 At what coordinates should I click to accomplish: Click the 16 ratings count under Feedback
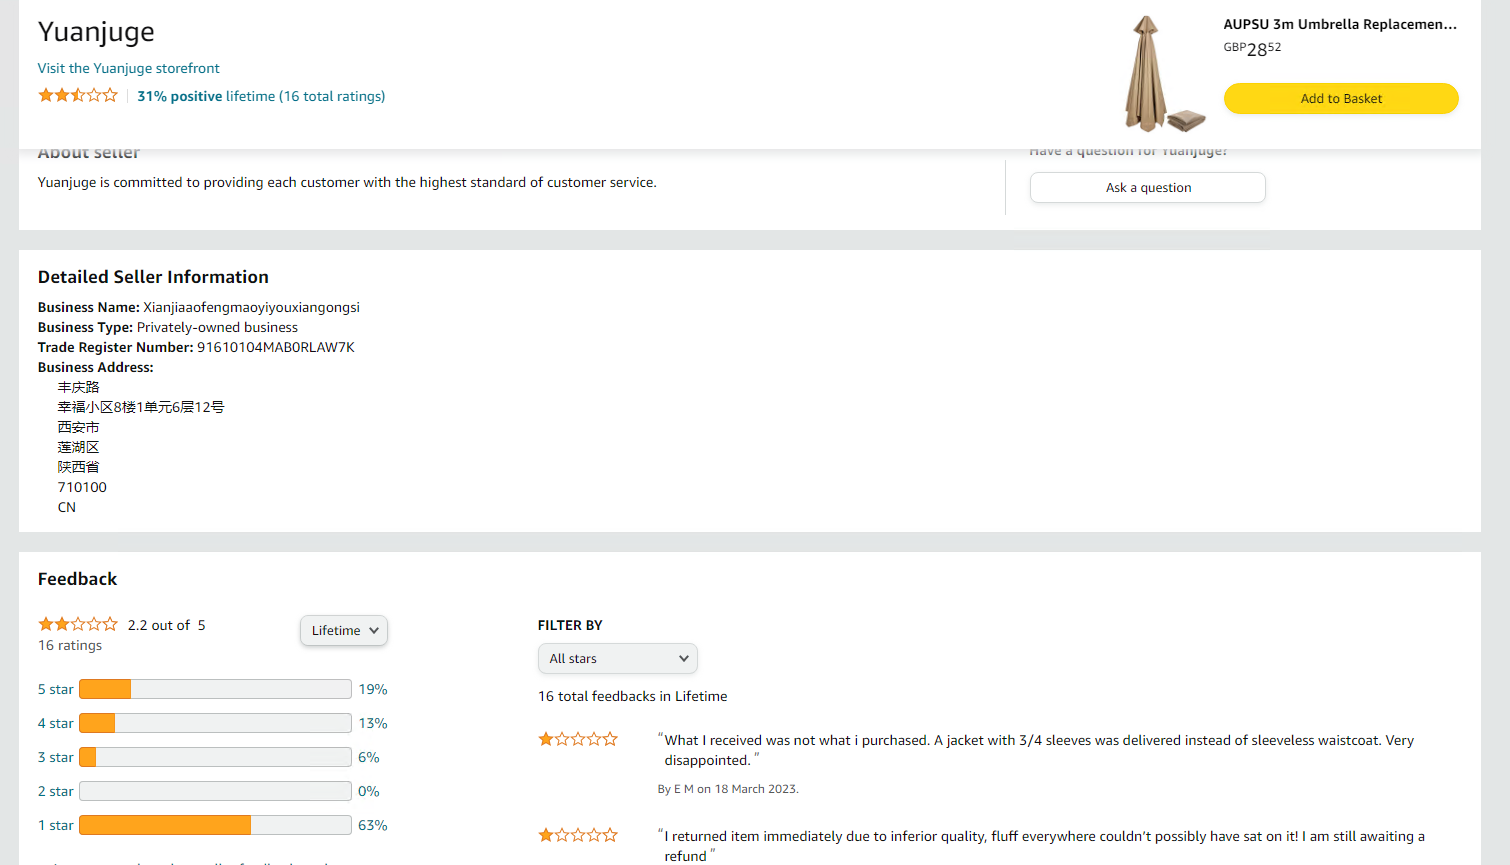pos(70,645)
